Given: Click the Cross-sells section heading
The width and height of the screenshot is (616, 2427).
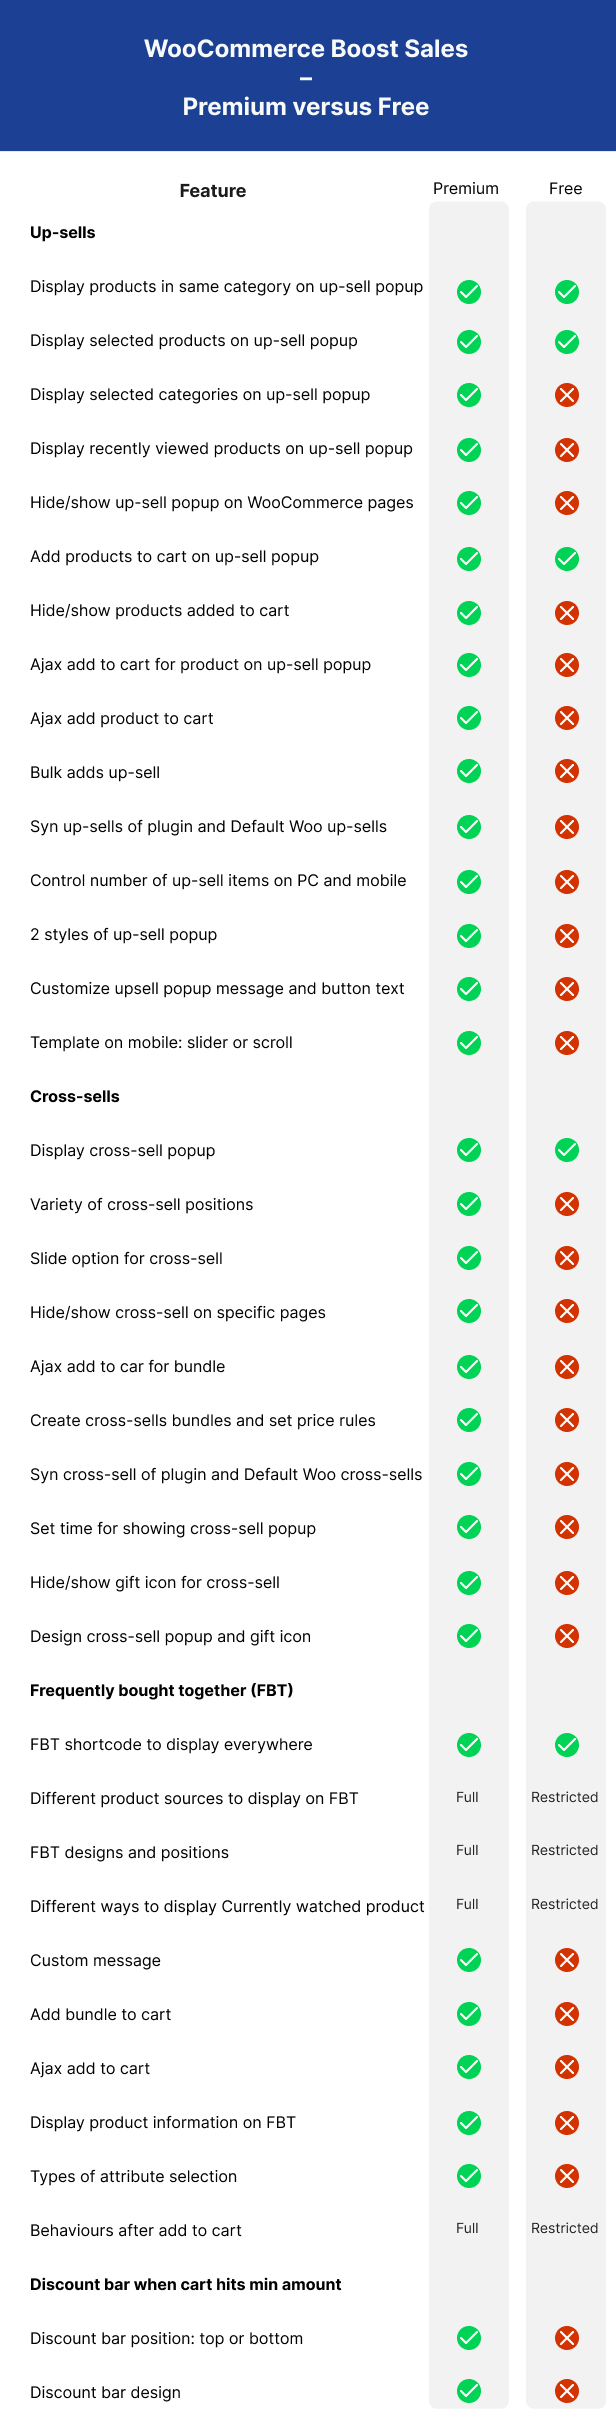Looking at the screenshot, I should 75,1097.
